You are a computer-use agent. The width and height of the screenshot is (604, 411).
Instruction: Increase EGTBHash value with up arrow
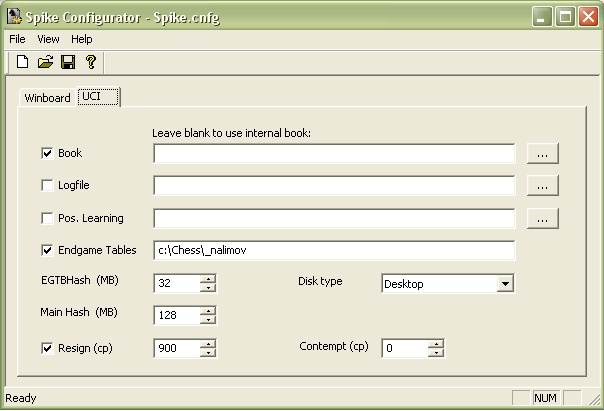point(208,279)
